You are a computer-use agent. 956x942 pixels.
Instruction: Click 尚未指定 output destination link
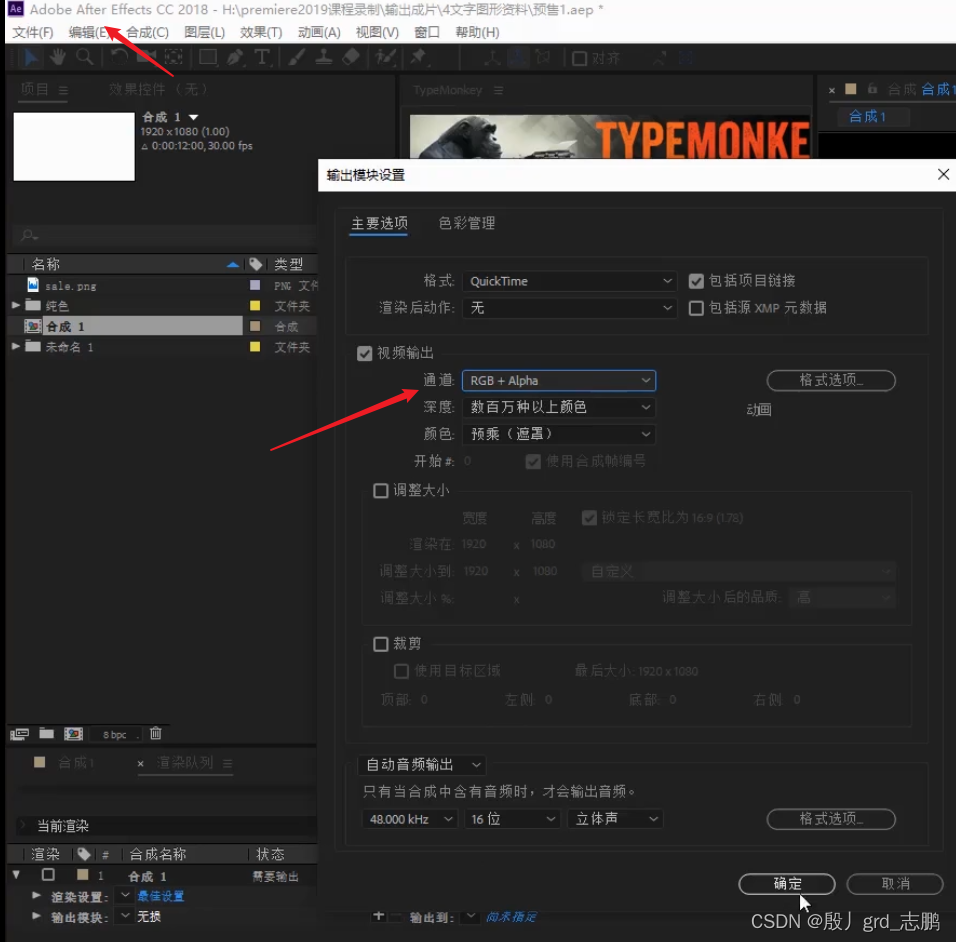[x=512, y=916]
